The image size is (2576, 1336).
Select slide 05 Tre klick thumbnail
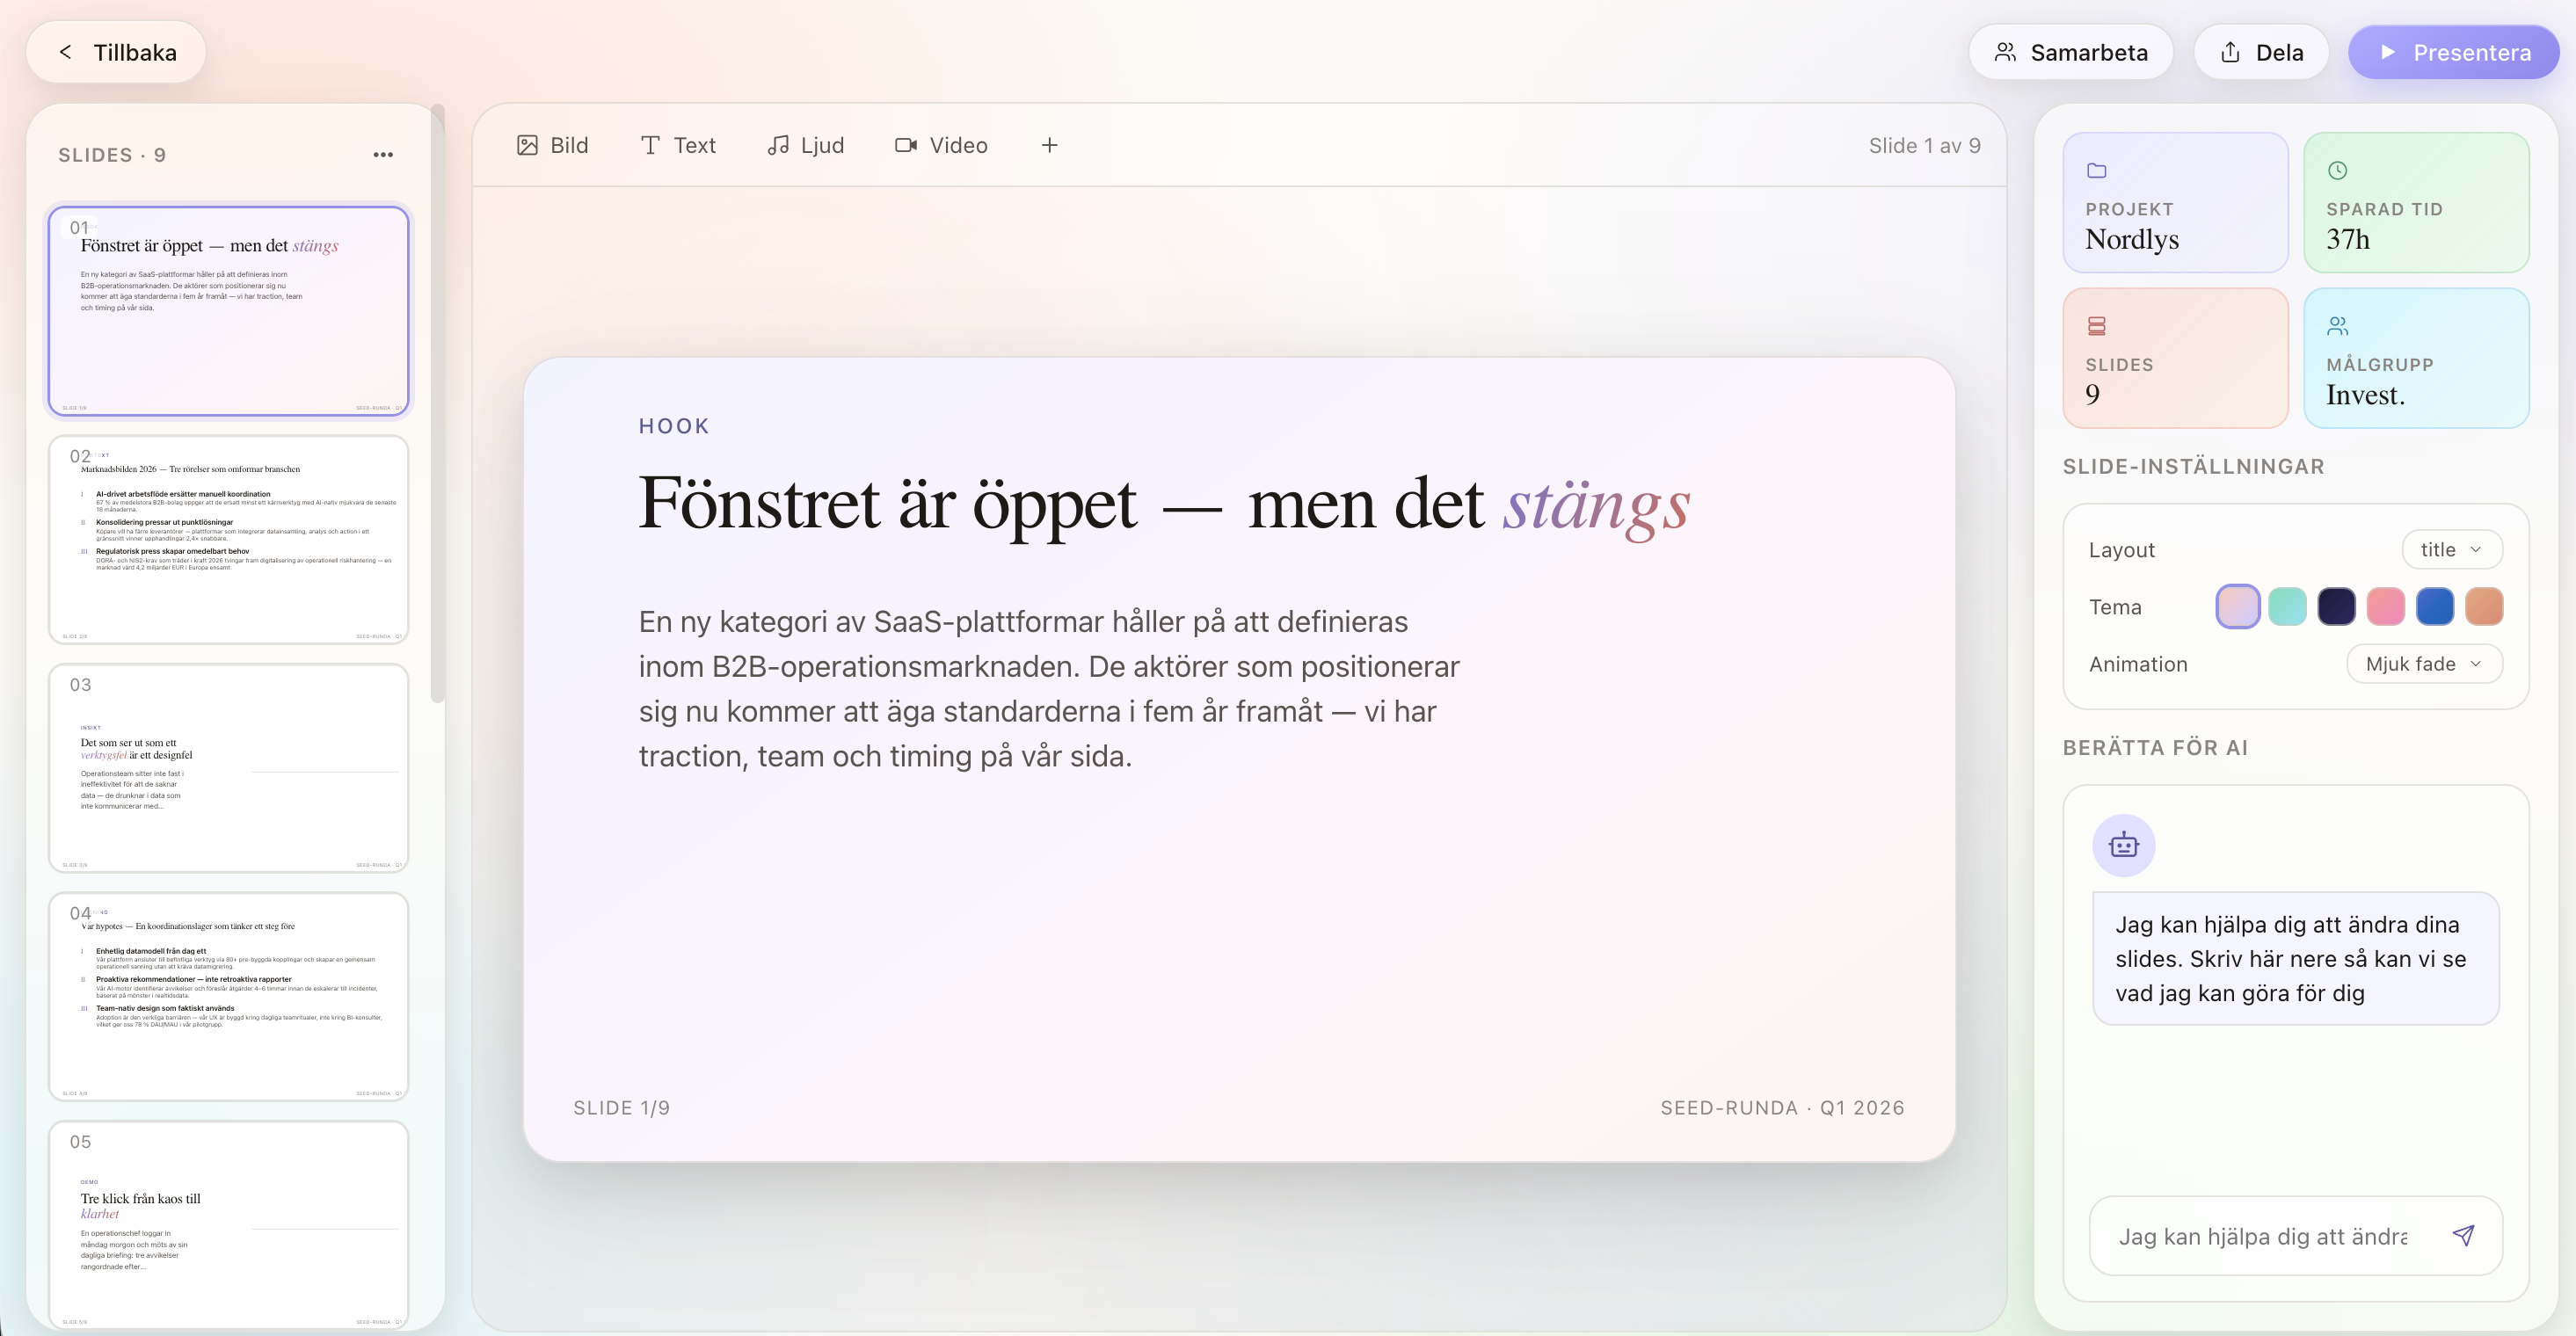click(x=229, y=1224)
